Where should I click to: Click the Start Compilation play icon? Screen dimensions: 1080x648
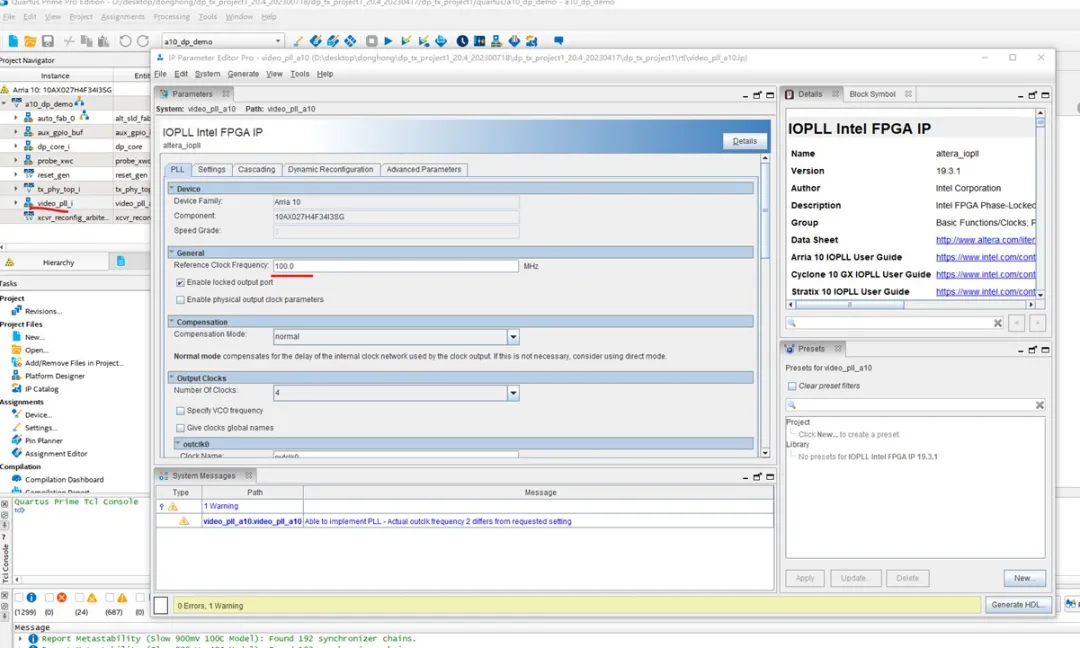pos(388,41)
